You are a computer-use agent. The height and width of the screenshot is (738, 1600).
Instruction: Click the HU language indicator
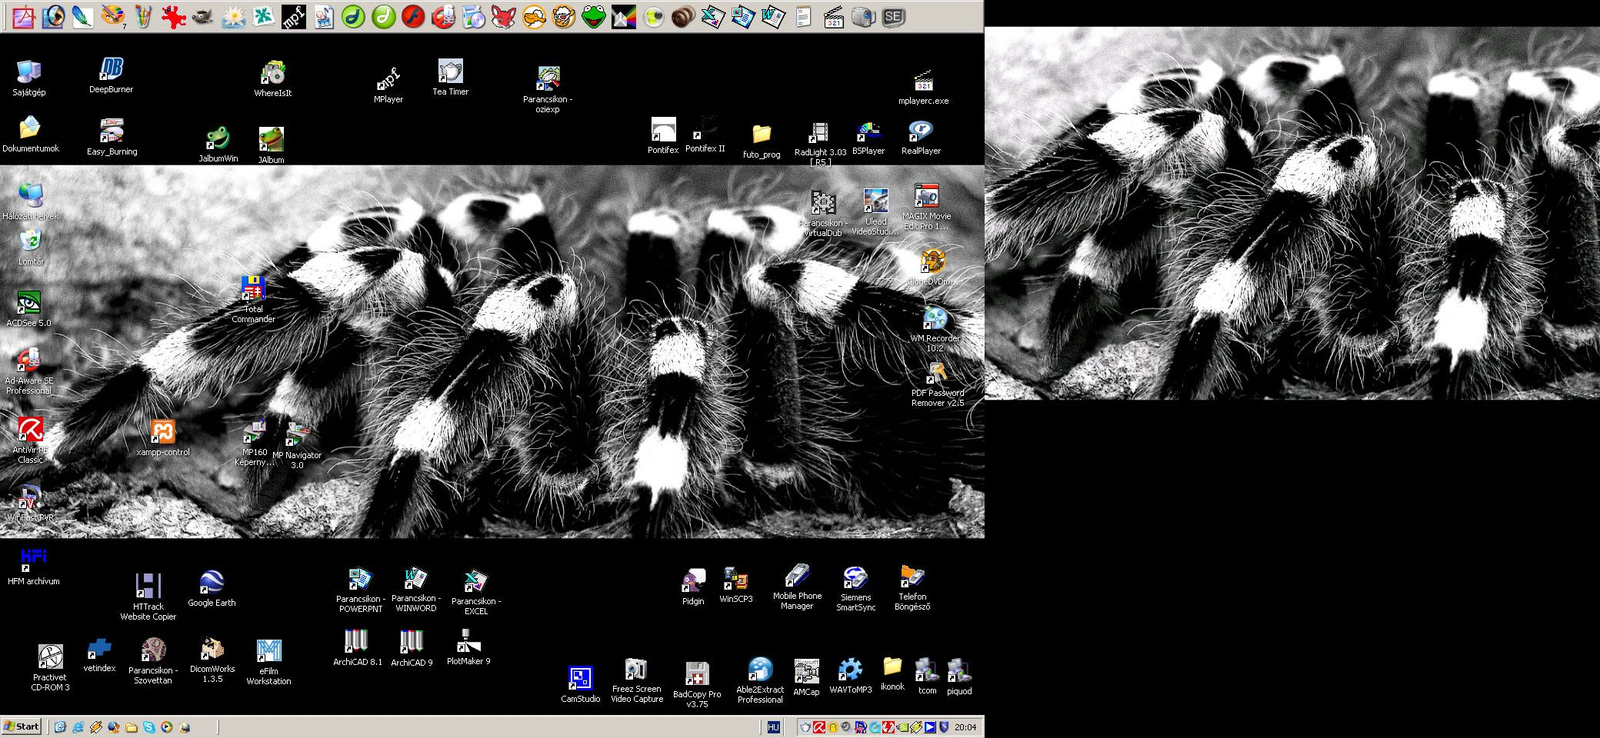point(773,727)
